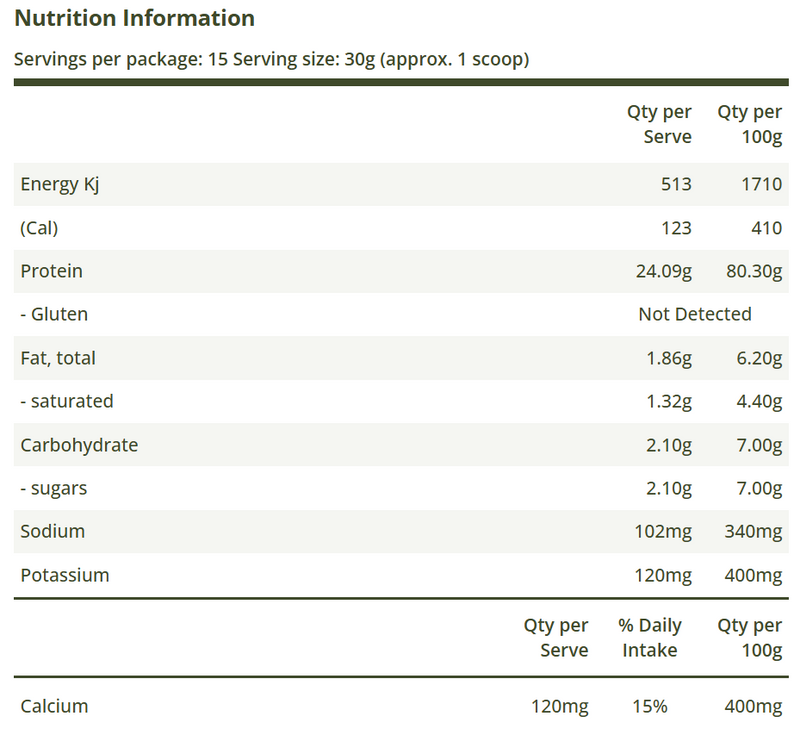Click the Not Detected gluten value
This screenshot has height=735, width=800.
click(694, 314)
